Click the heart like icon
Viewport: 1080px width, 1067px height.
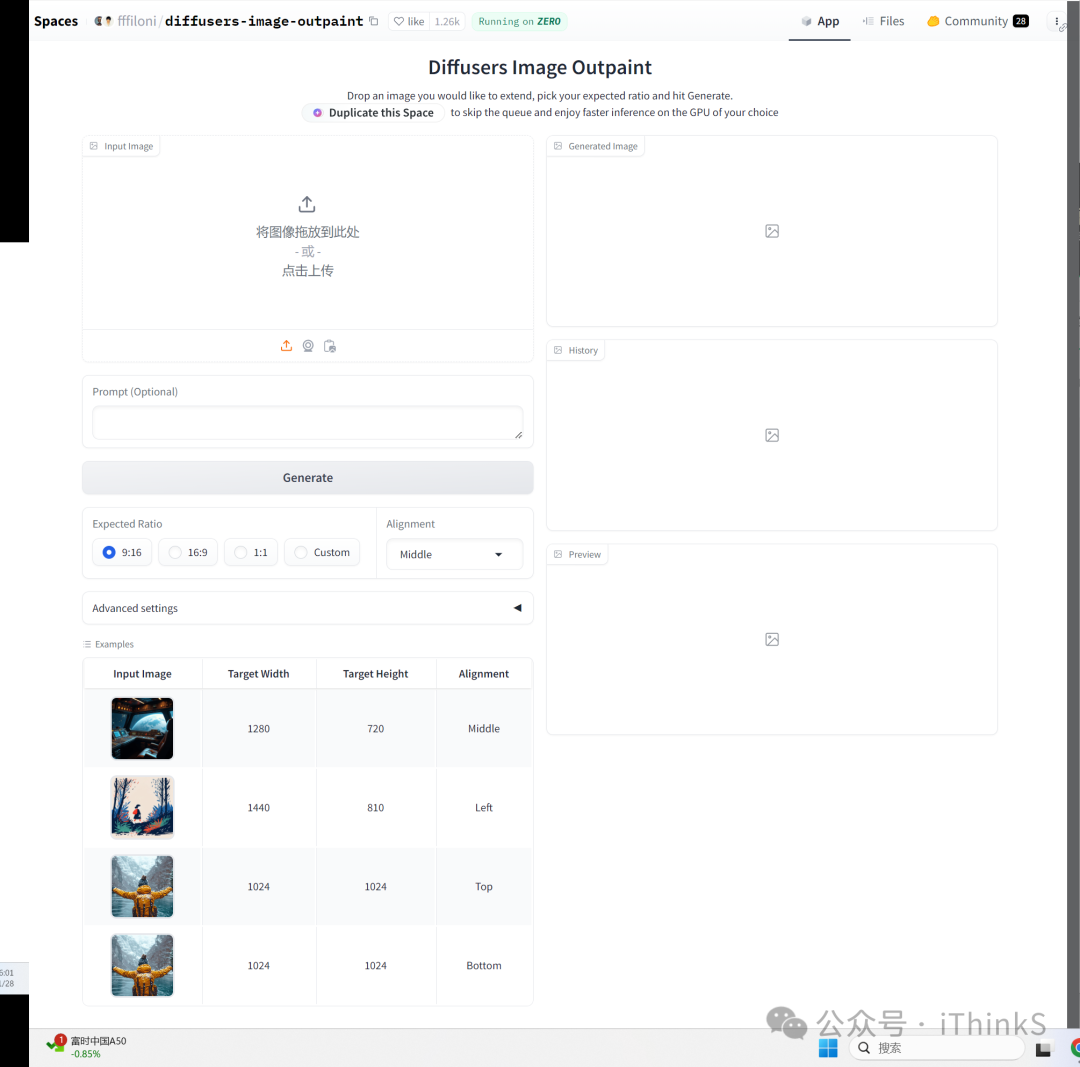[399, 21]
